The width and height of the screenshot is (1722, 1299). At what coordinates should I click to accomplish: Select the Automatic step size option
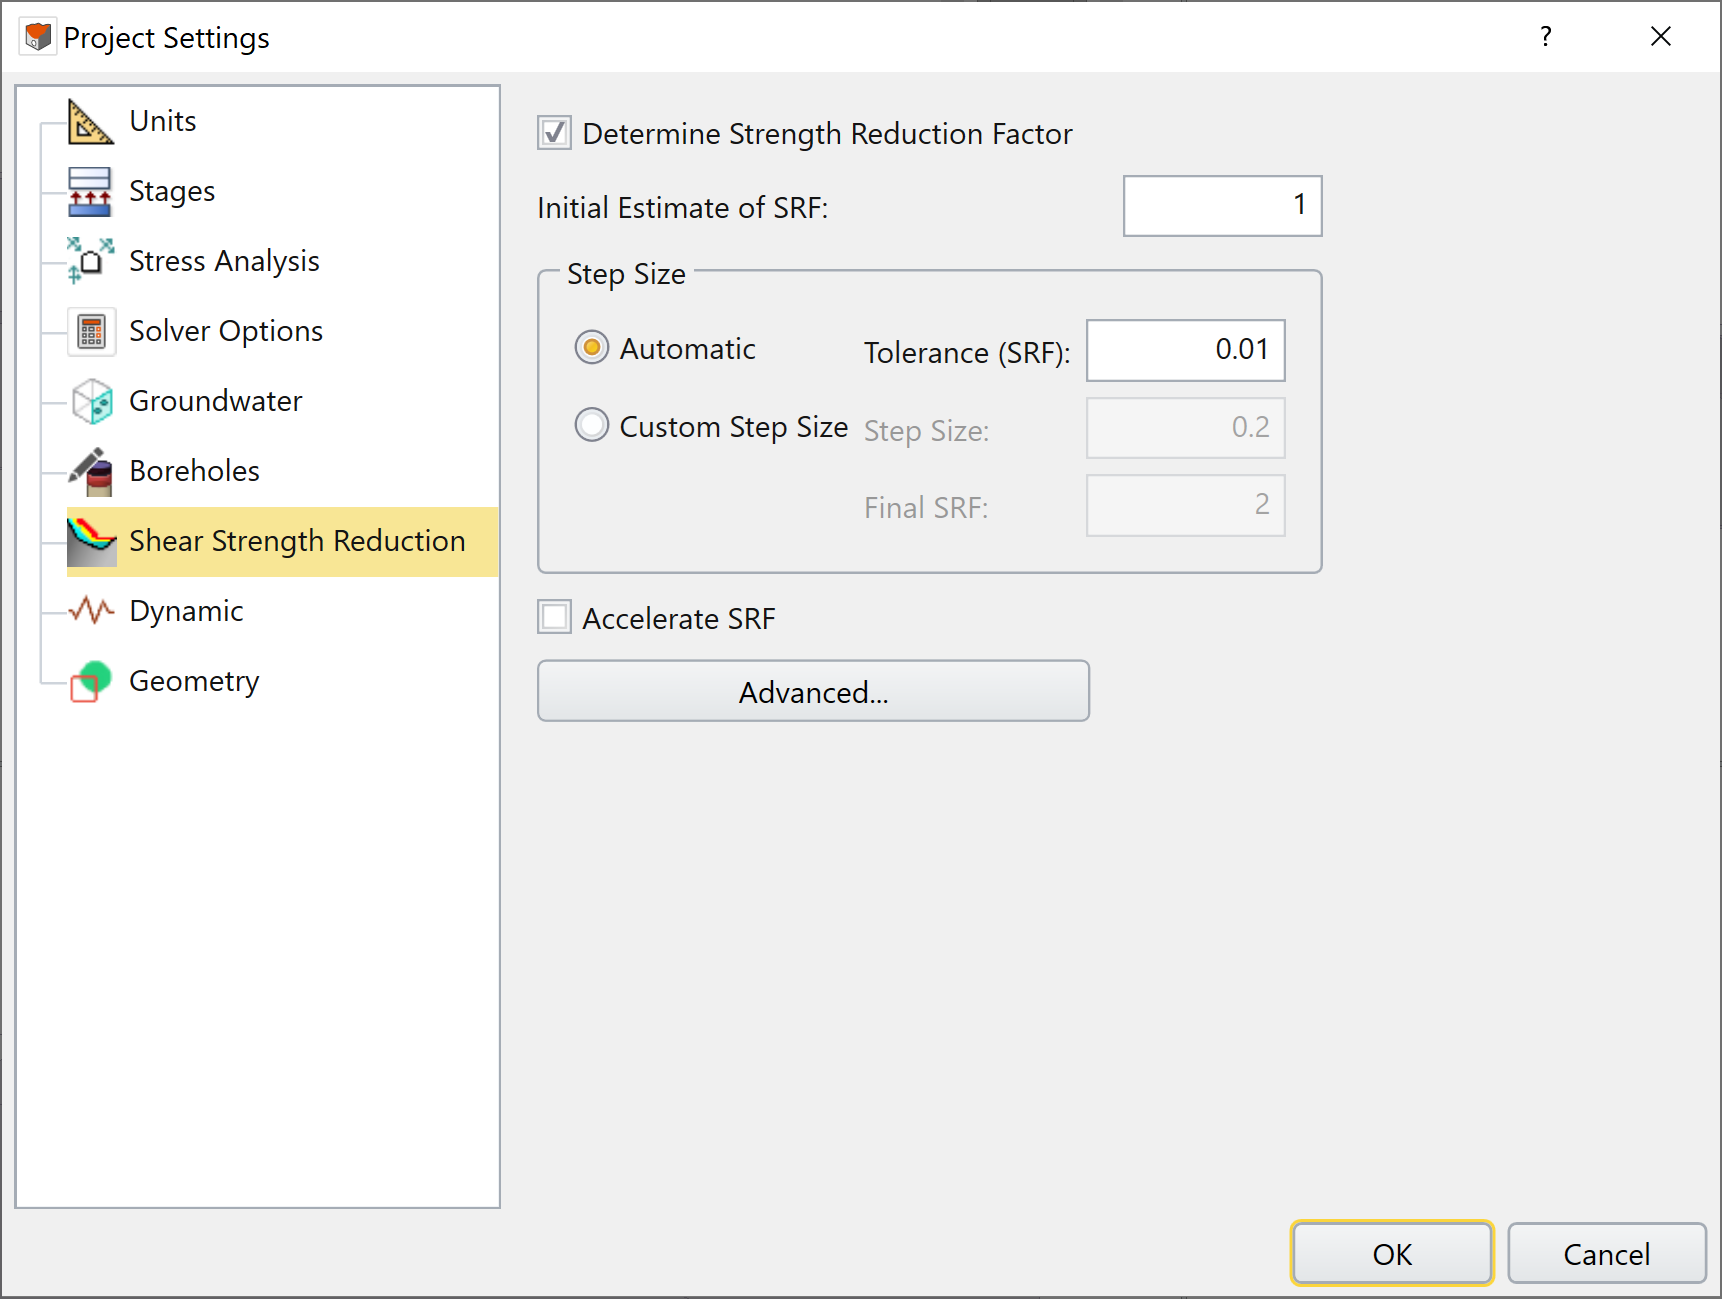tap(592, 348)
